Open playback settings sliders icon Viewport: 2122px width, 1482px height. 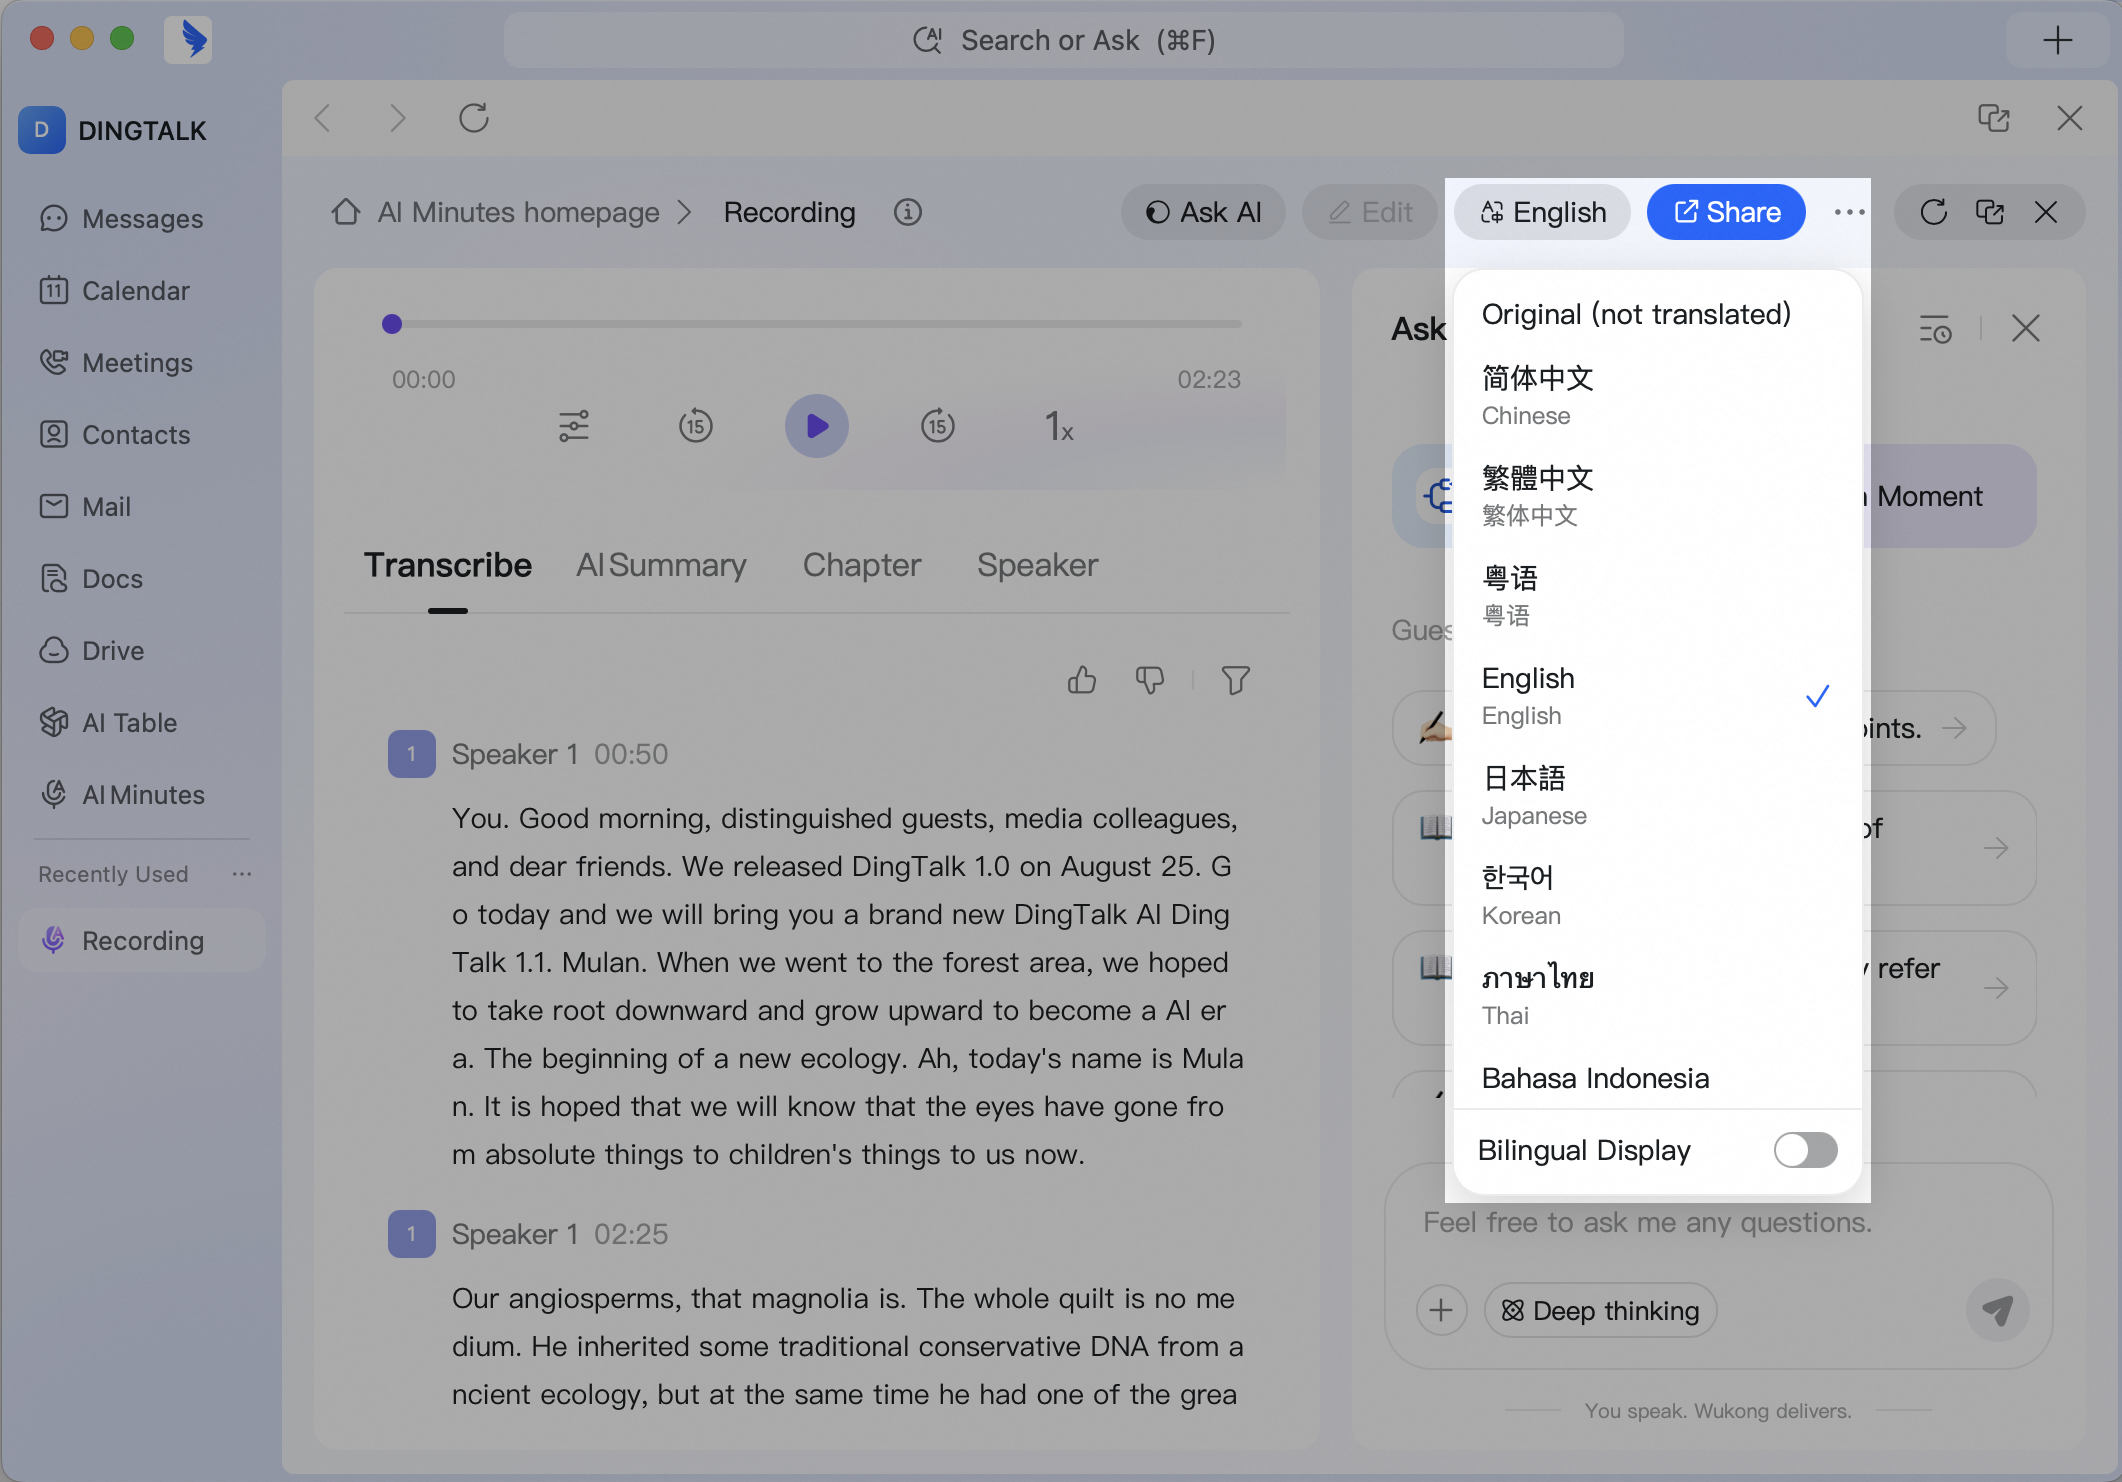click(574, 426)
